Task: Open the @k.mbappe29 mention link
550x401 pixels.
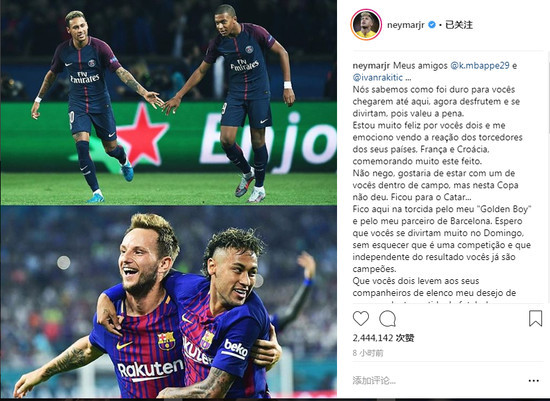Action: [x=479, y=66]
